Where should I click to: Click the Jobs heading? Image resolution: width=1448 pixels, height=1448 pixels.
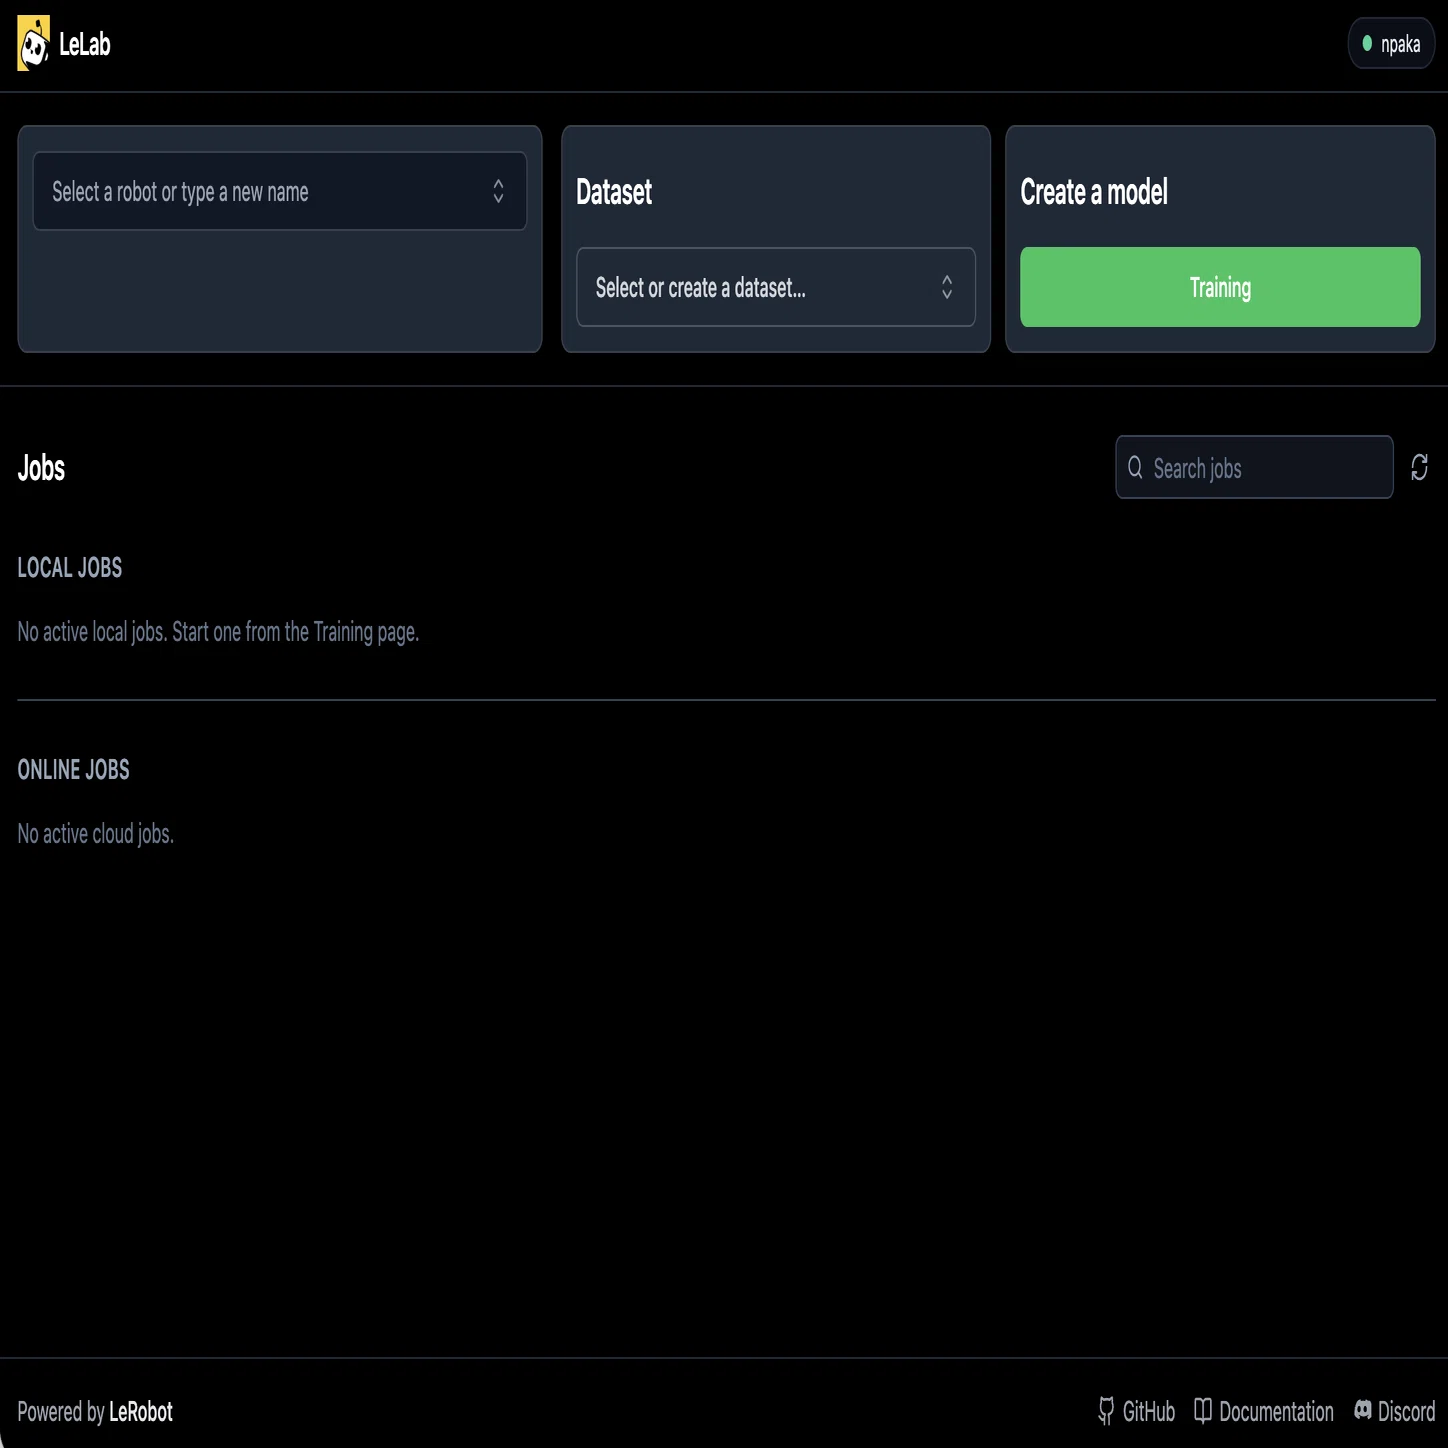(x=41, y=468)
